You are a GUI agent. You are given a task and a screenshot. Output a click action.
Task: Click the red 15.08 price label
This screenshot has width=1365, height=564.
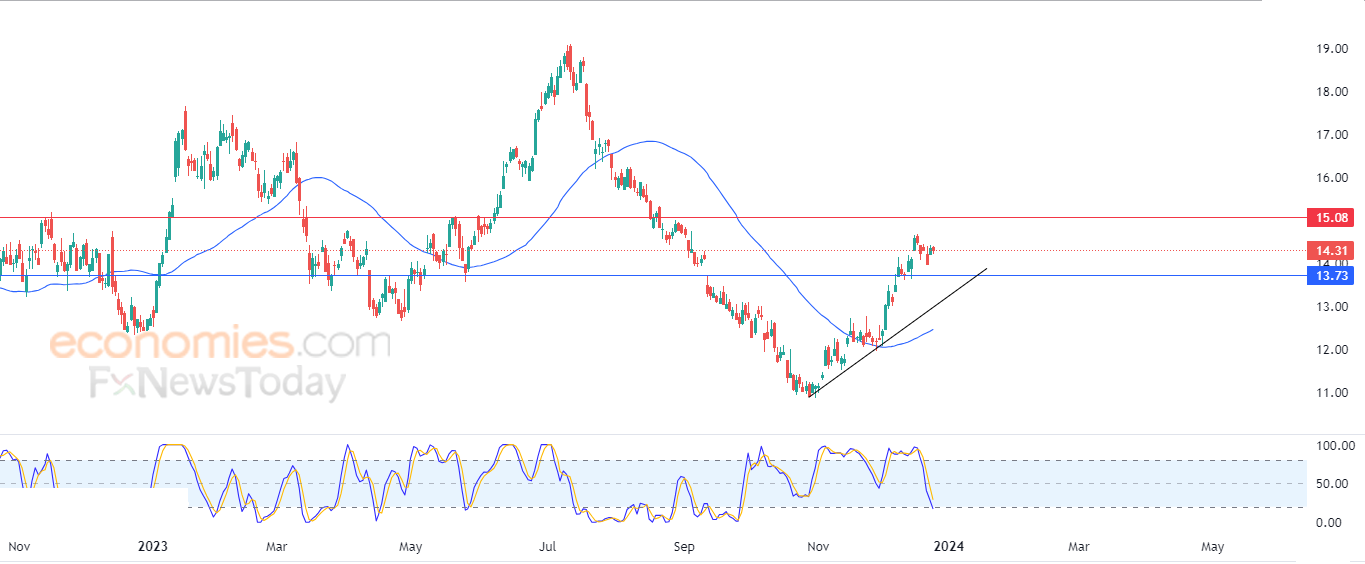click(1330, 218)
